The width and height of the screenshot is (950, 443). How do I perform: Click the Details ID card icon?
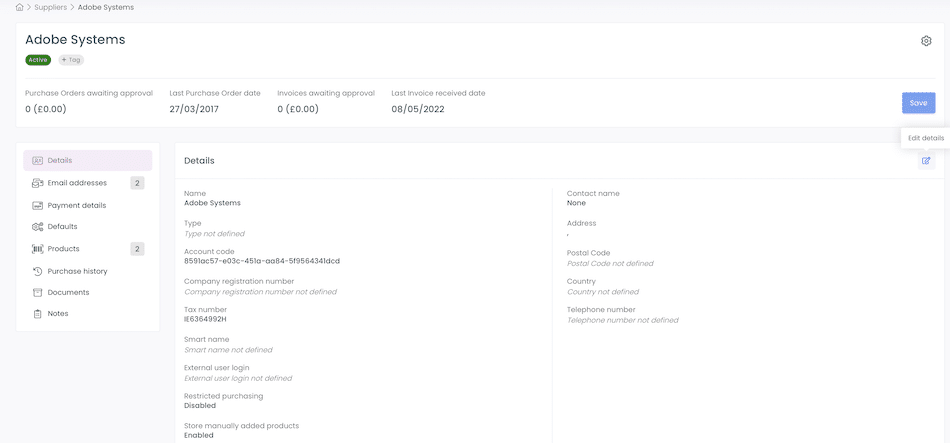(38, 161)
